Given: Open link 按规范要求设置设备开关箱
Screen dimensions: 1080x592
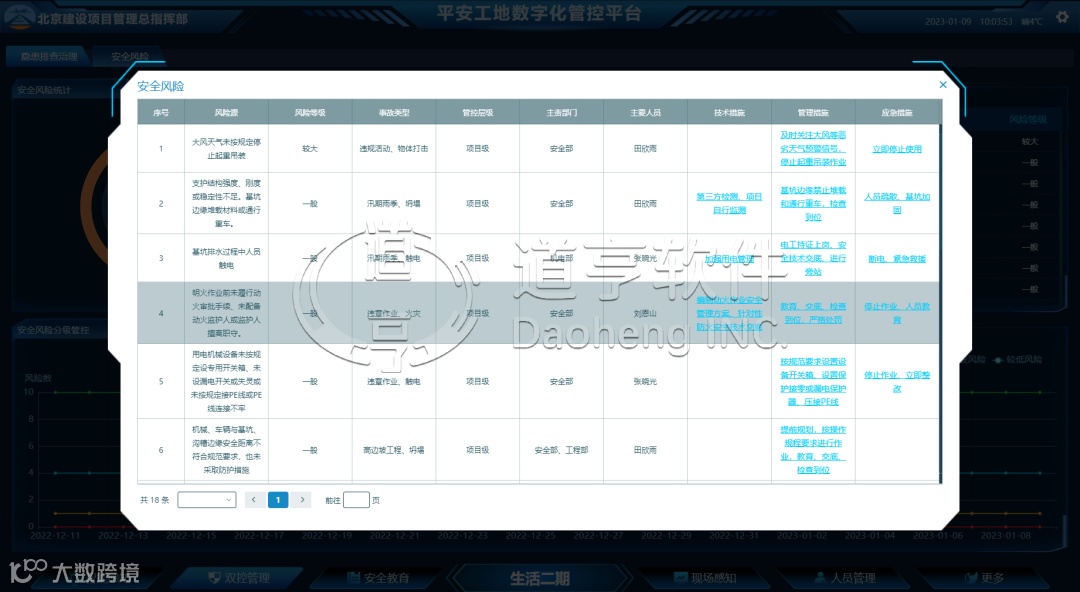Looking at the screenshot, I should tap(813, 381).
